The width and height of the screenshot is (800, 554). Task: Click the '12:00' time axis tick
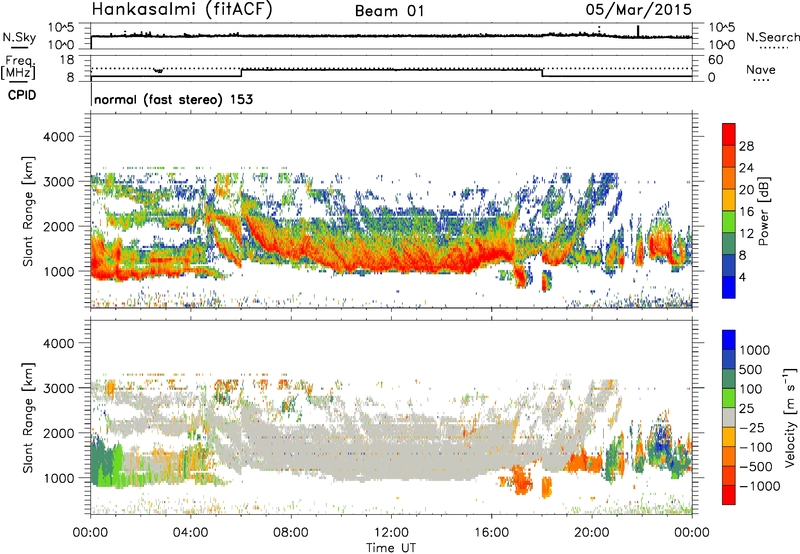pyautogui.click(x=391, y=533)
